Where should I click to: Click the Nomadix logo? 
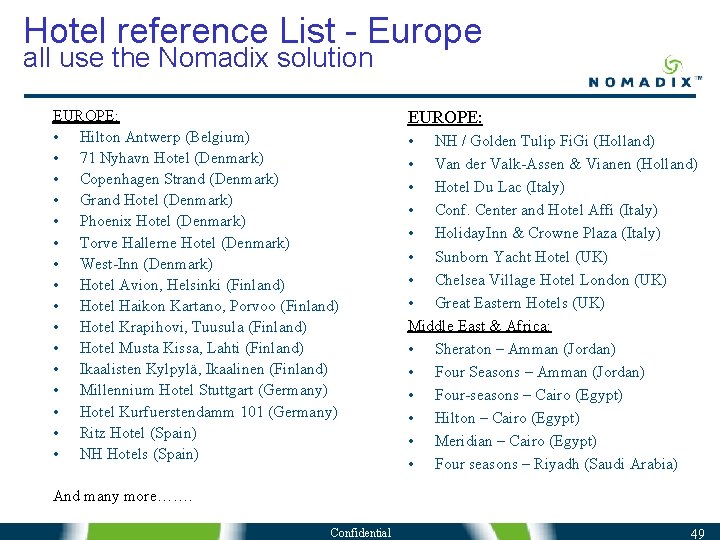point(645,72)
